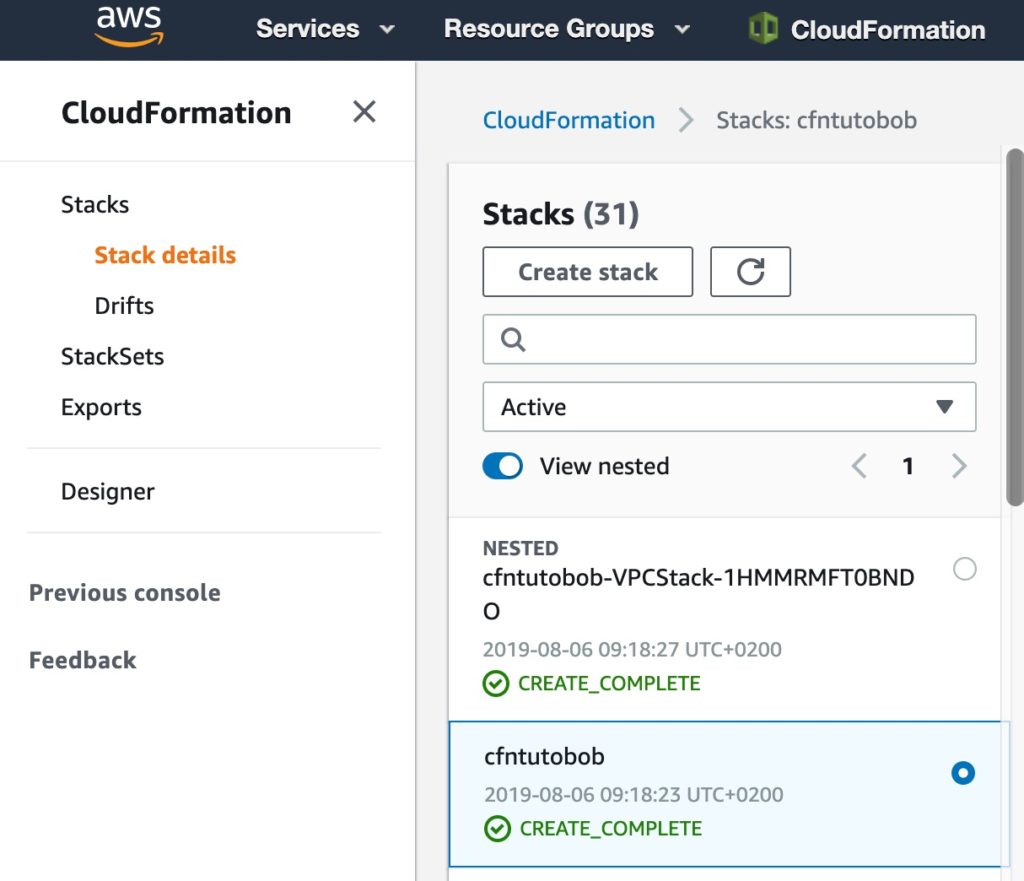This screenshot has width=1024, height=881.
Task: Toggle the View nested switch
Action: (502, 466)
